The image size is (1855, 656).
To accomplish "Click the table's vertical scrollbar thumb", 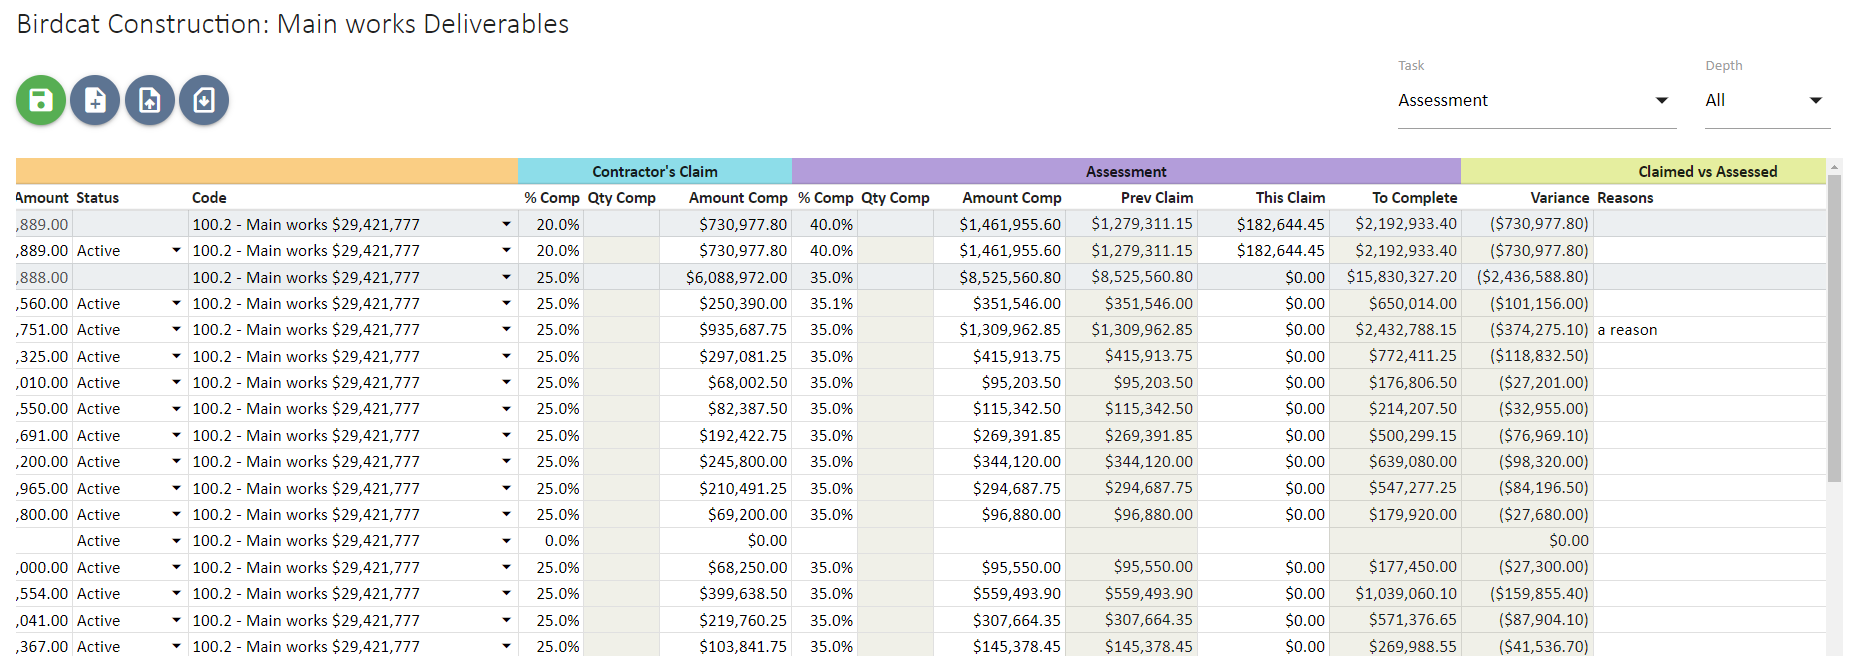I will (1834, 330).
